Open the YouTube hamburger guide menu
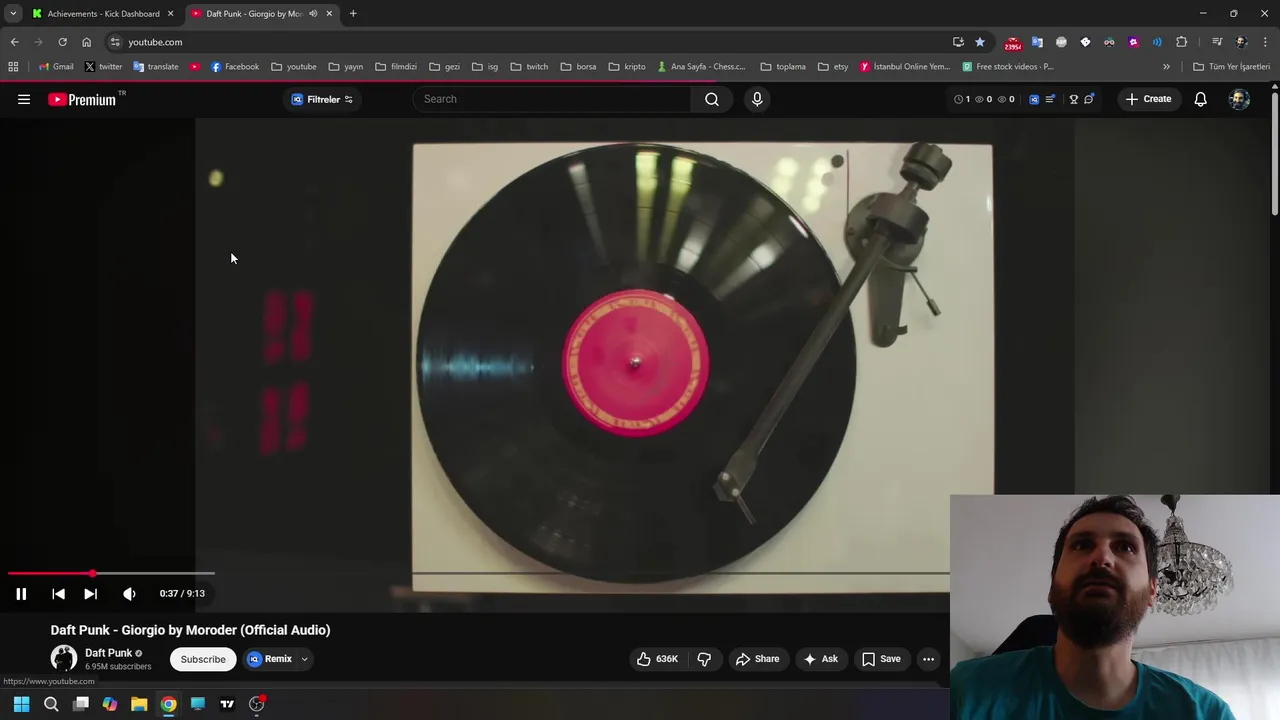1280x720 pixels. (24, 99)
